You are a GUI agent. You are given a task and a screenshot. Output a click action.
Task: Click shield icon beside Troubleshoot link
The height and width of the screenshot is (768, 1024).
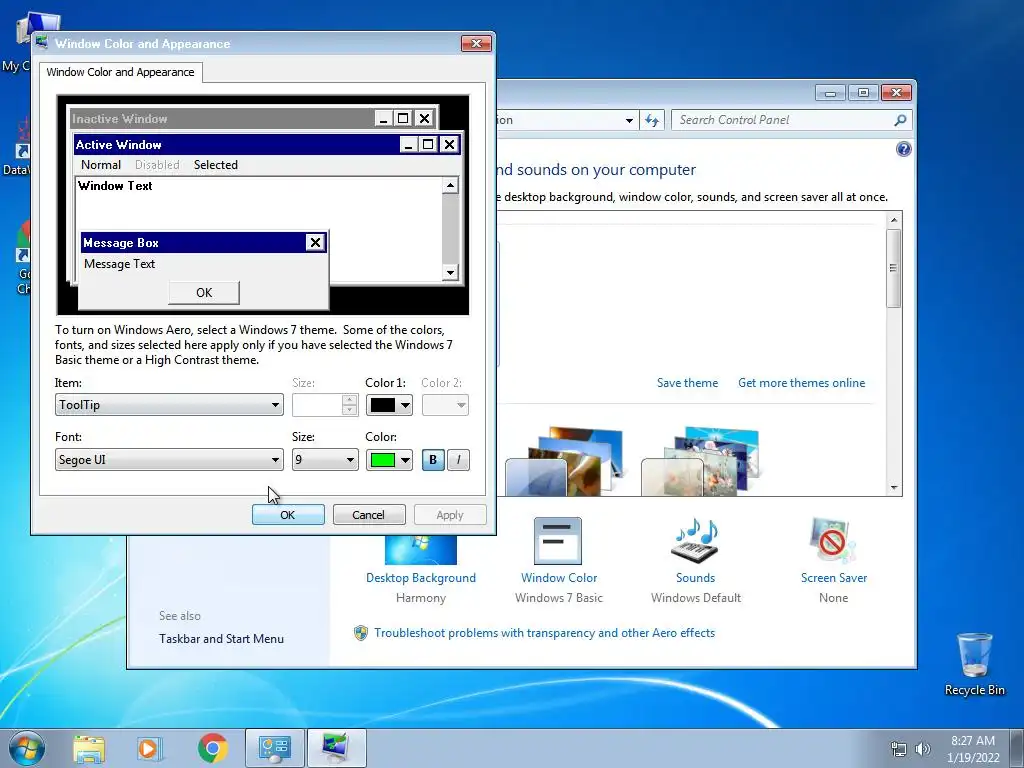click(360, 633)
